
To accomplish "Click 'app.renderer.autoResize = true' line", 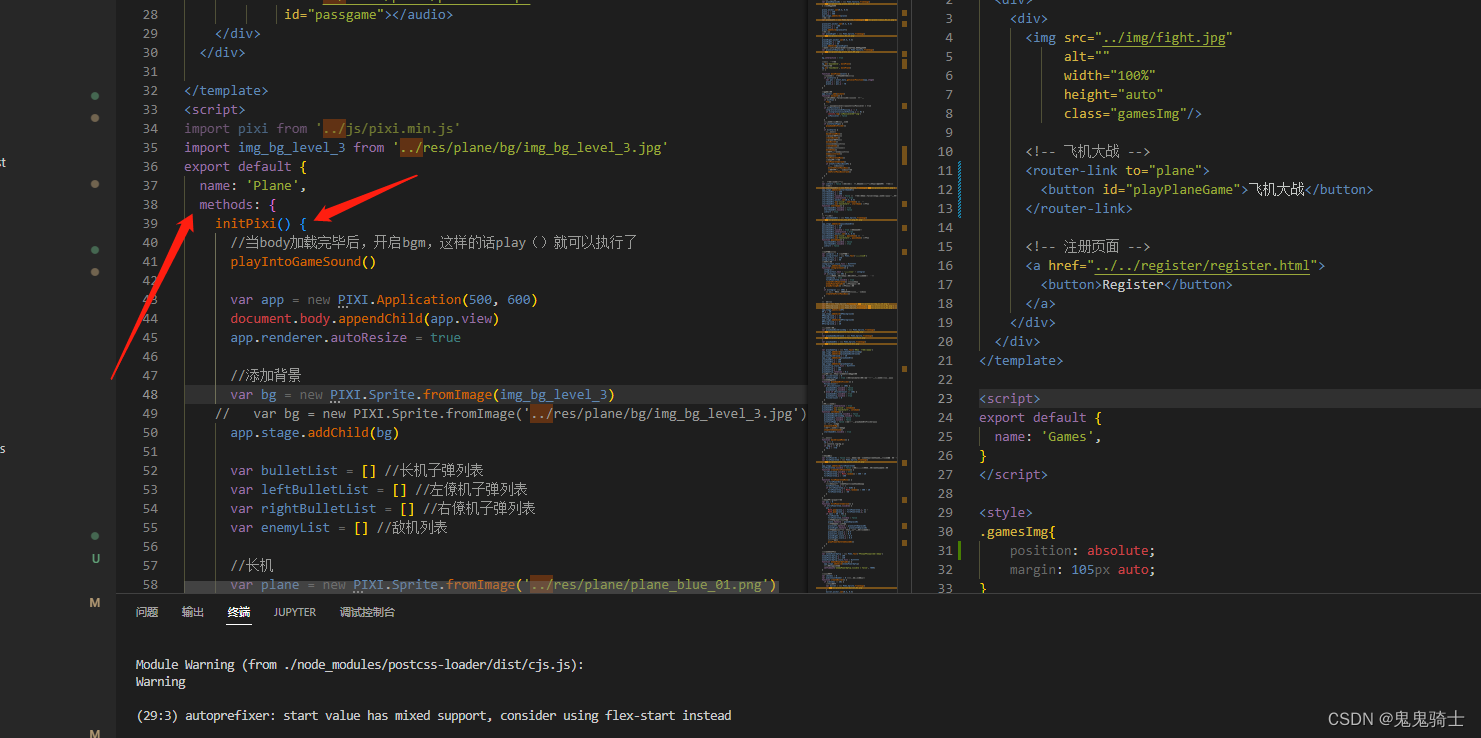I will point(345,337).
